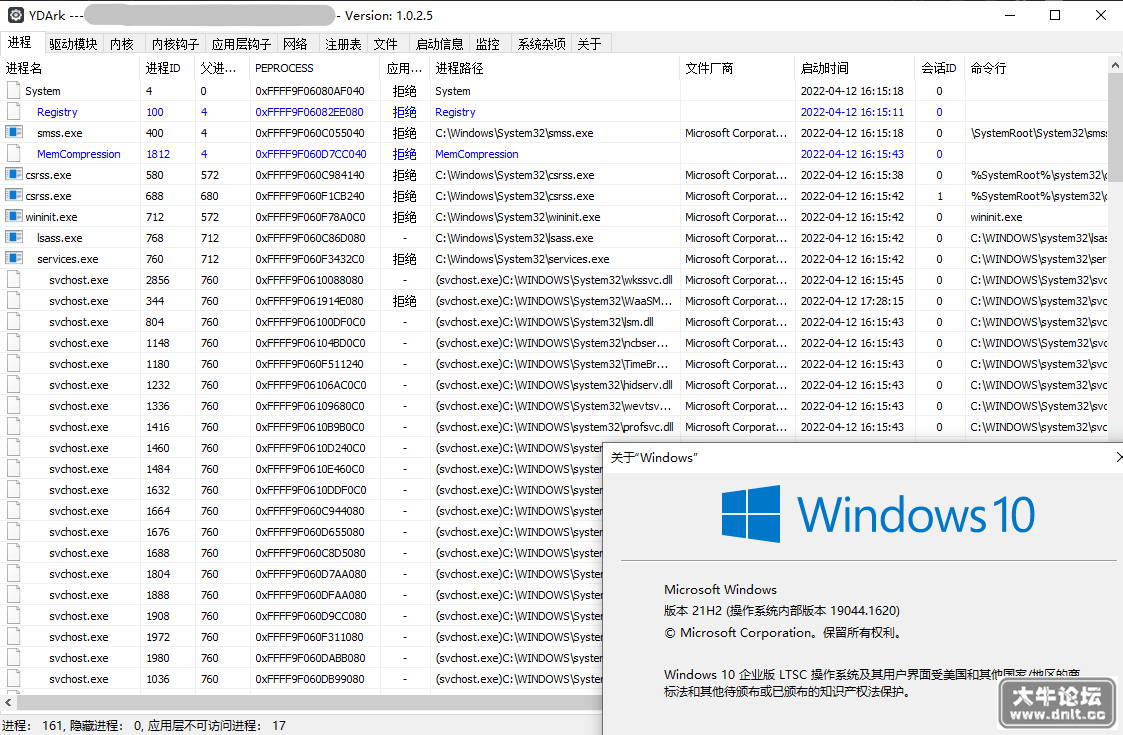Screen dimensions: 1123x735
Task: Sort by the 启动时间 column header
Action: tap(824, 68)
